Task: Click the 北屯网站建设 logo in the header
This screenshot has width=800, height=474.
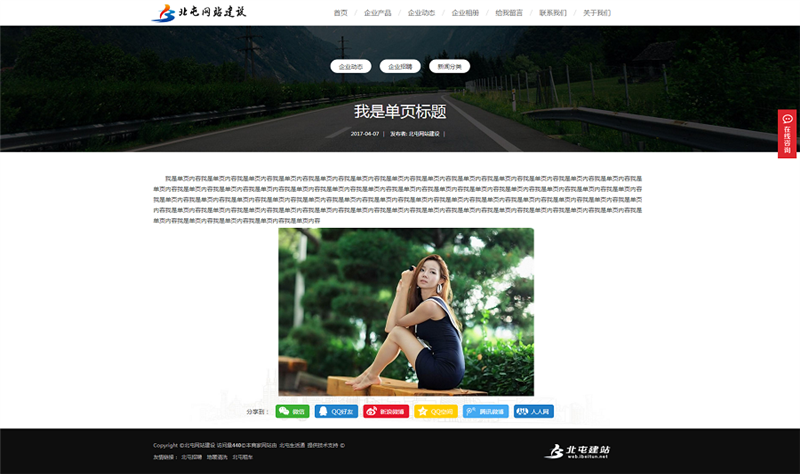Action: 198,13
